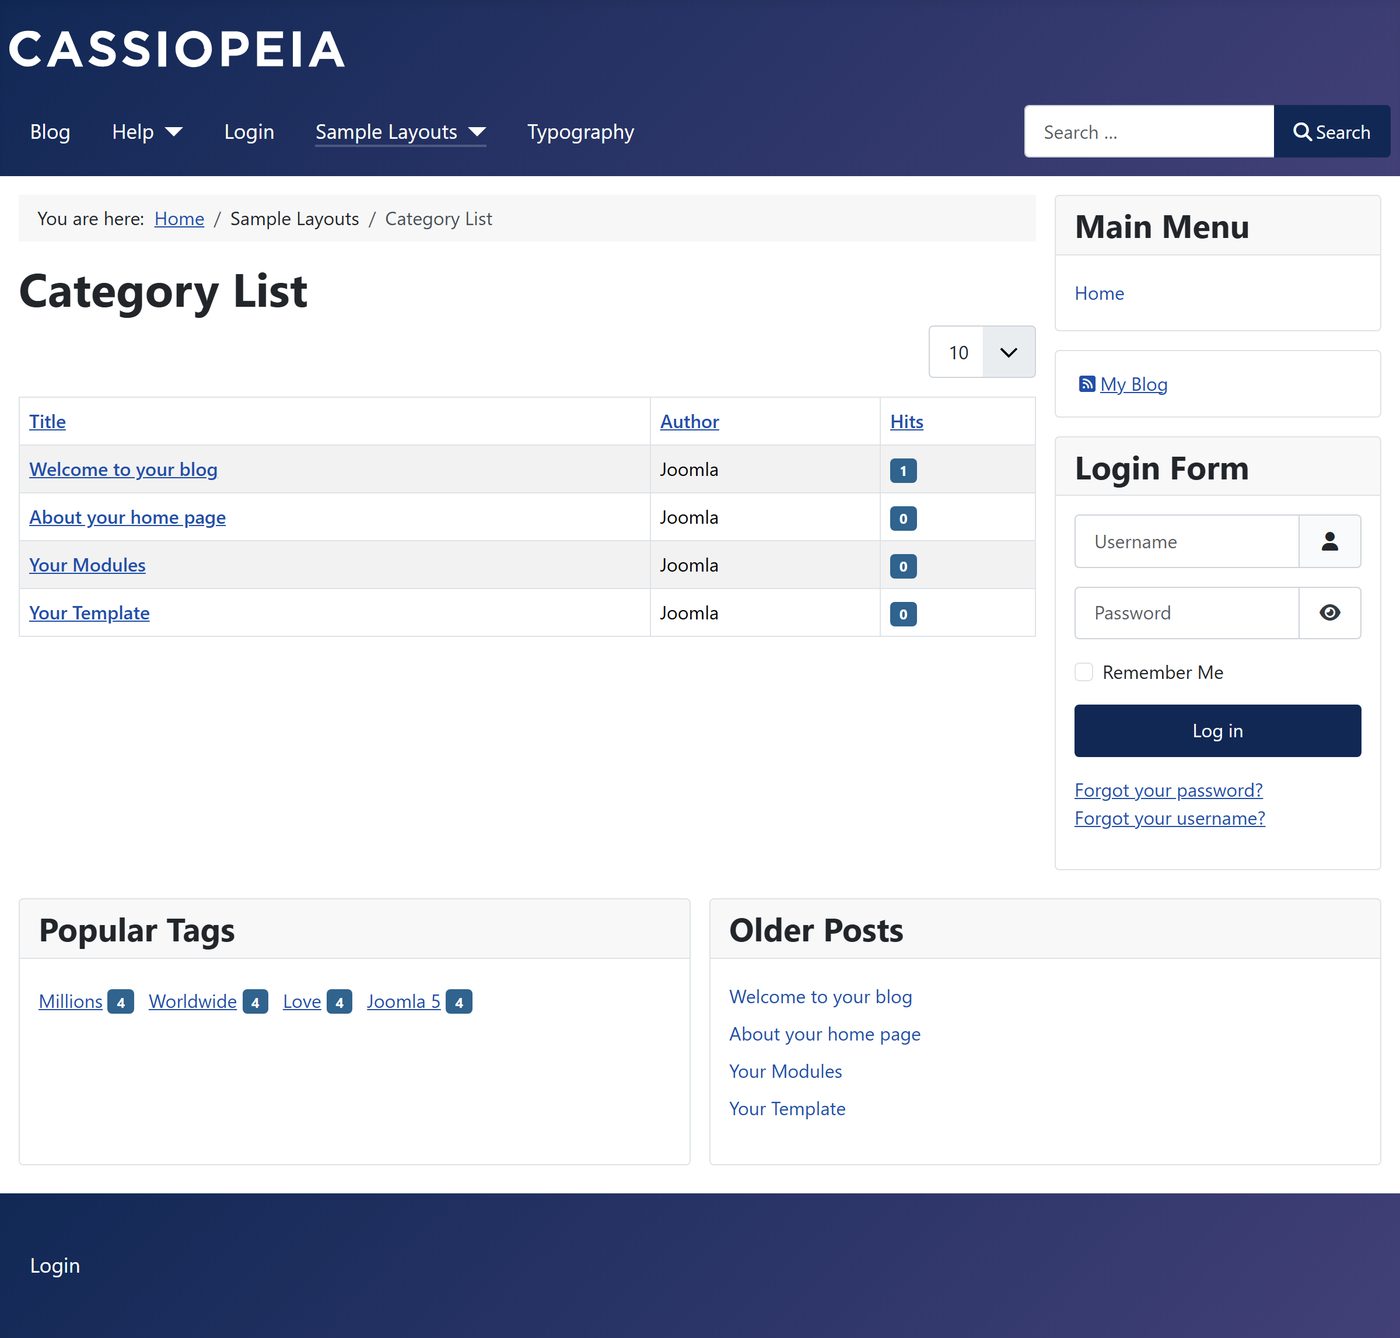Sort table by Title column
Image resolution: width=1400 pixels, height=1338 pixels.
(x=47, y=421)
